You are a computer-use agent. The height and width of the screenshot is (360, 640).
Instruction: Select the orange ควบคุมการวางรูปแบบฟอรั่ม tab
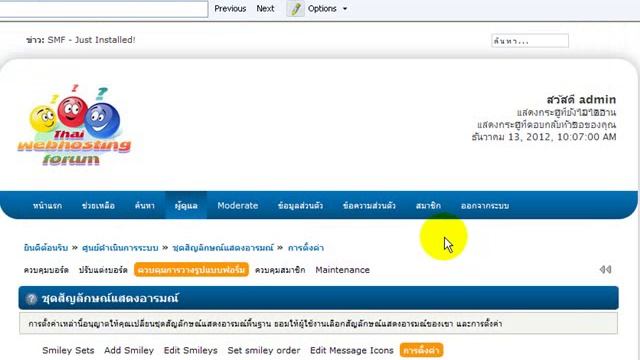click(x=191, y=270)
